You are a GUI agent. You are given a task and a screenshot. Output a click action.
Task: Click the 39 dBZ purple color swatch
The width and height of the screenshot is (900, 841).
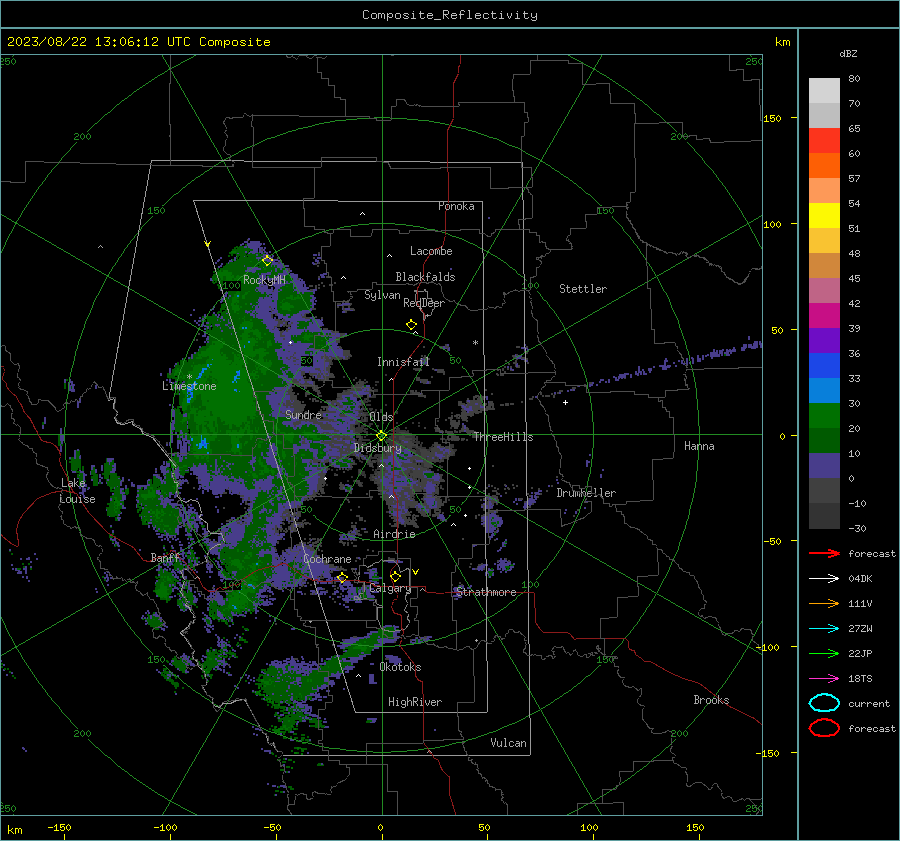(824, 340)
